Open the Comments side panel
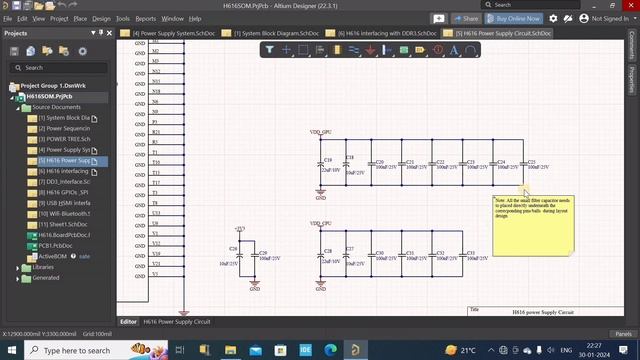The image size is (640, 360). [x=632, y=45]
